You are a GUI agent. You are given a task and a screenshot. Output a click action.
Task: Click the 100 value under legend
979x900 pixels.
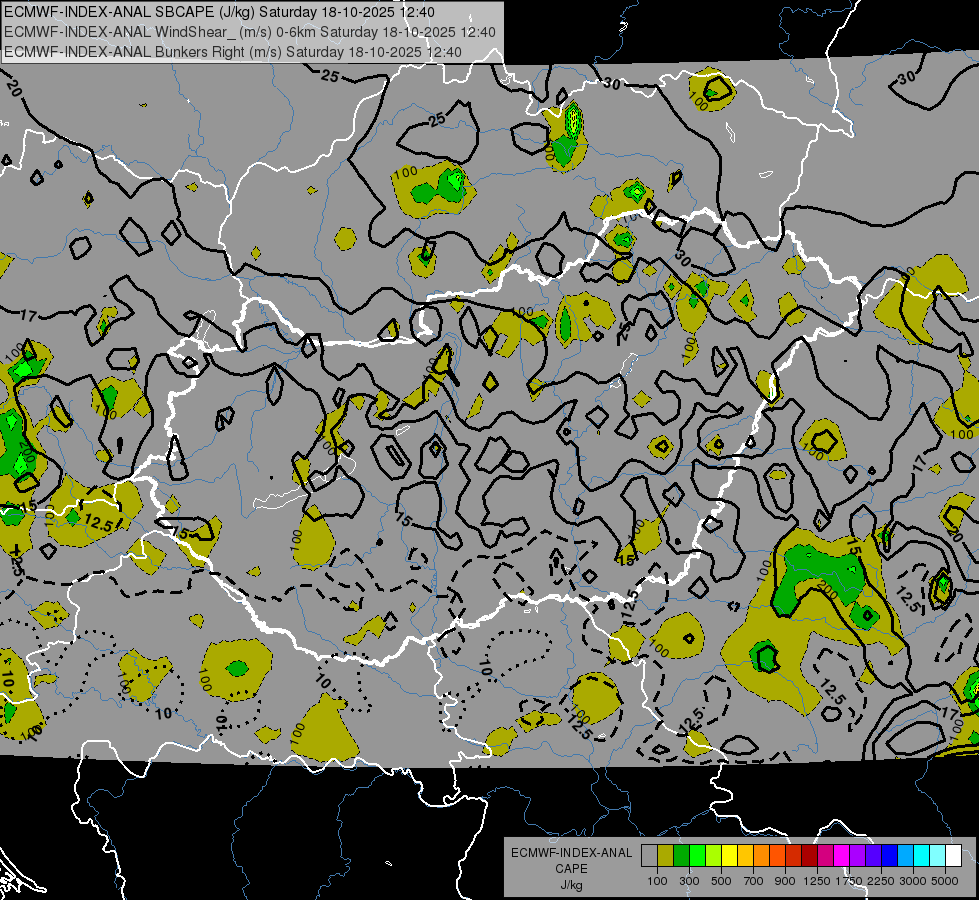[657, 881]
